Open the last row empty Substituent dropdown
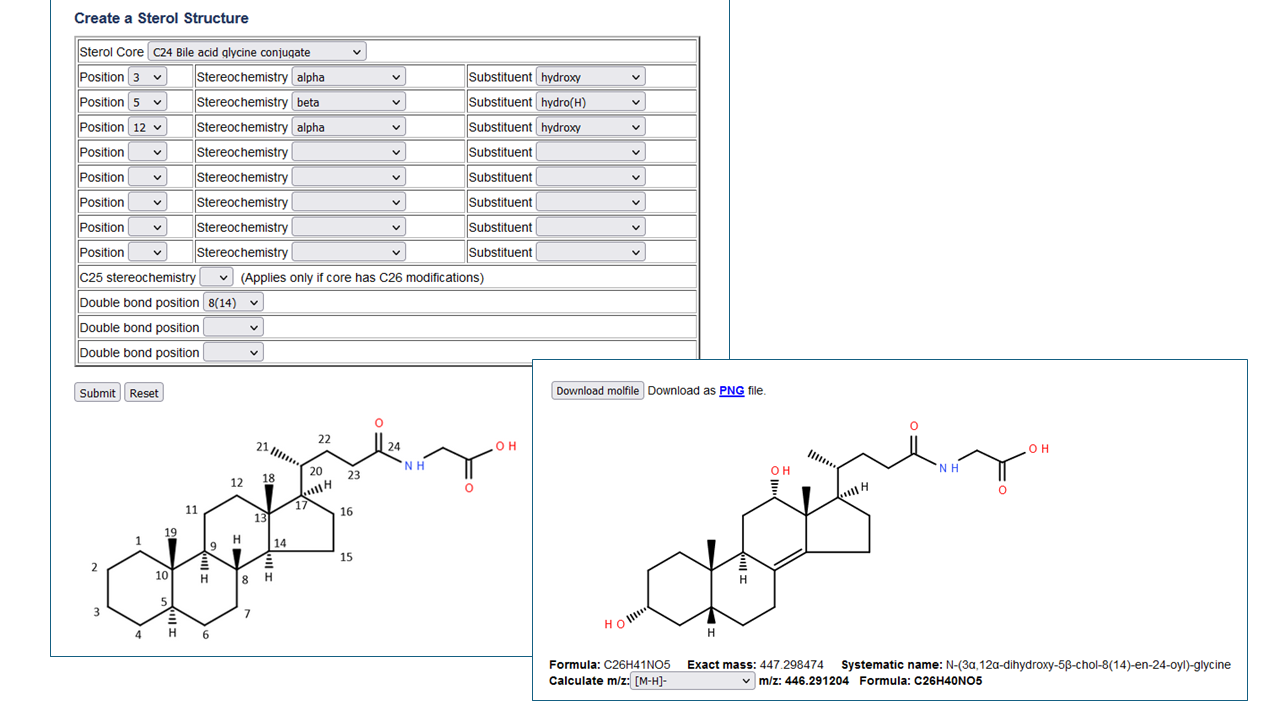 [590, 252]
